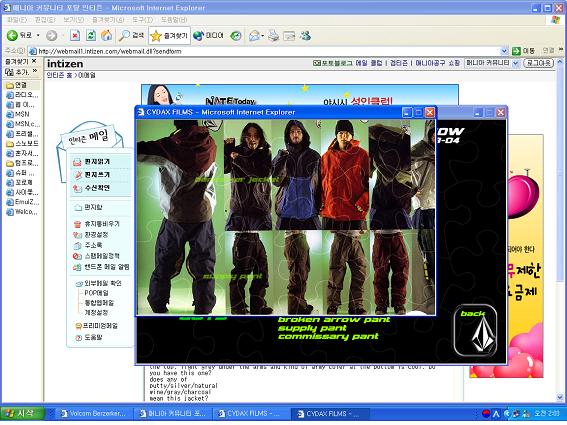
Task: Open the dropdown arrow beside Mail icon
Action: click(x=263, y=35)
